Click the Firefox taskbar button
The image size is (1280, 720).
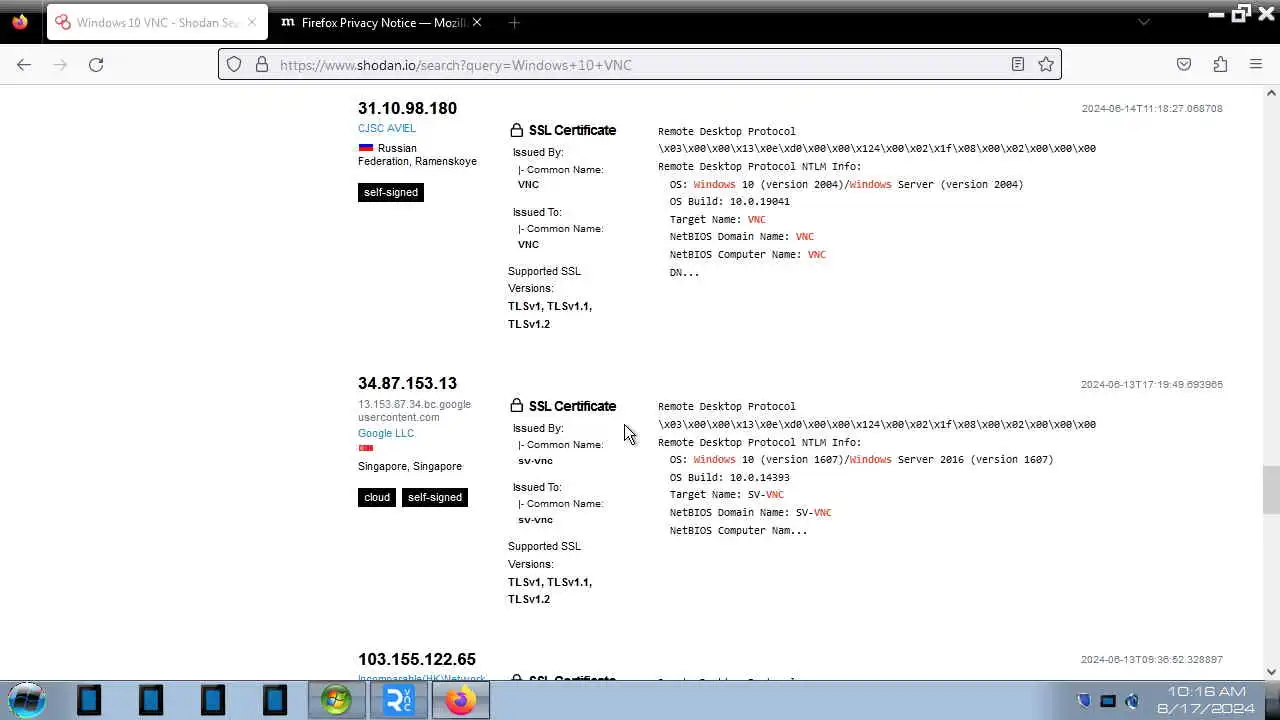point(460,700)
